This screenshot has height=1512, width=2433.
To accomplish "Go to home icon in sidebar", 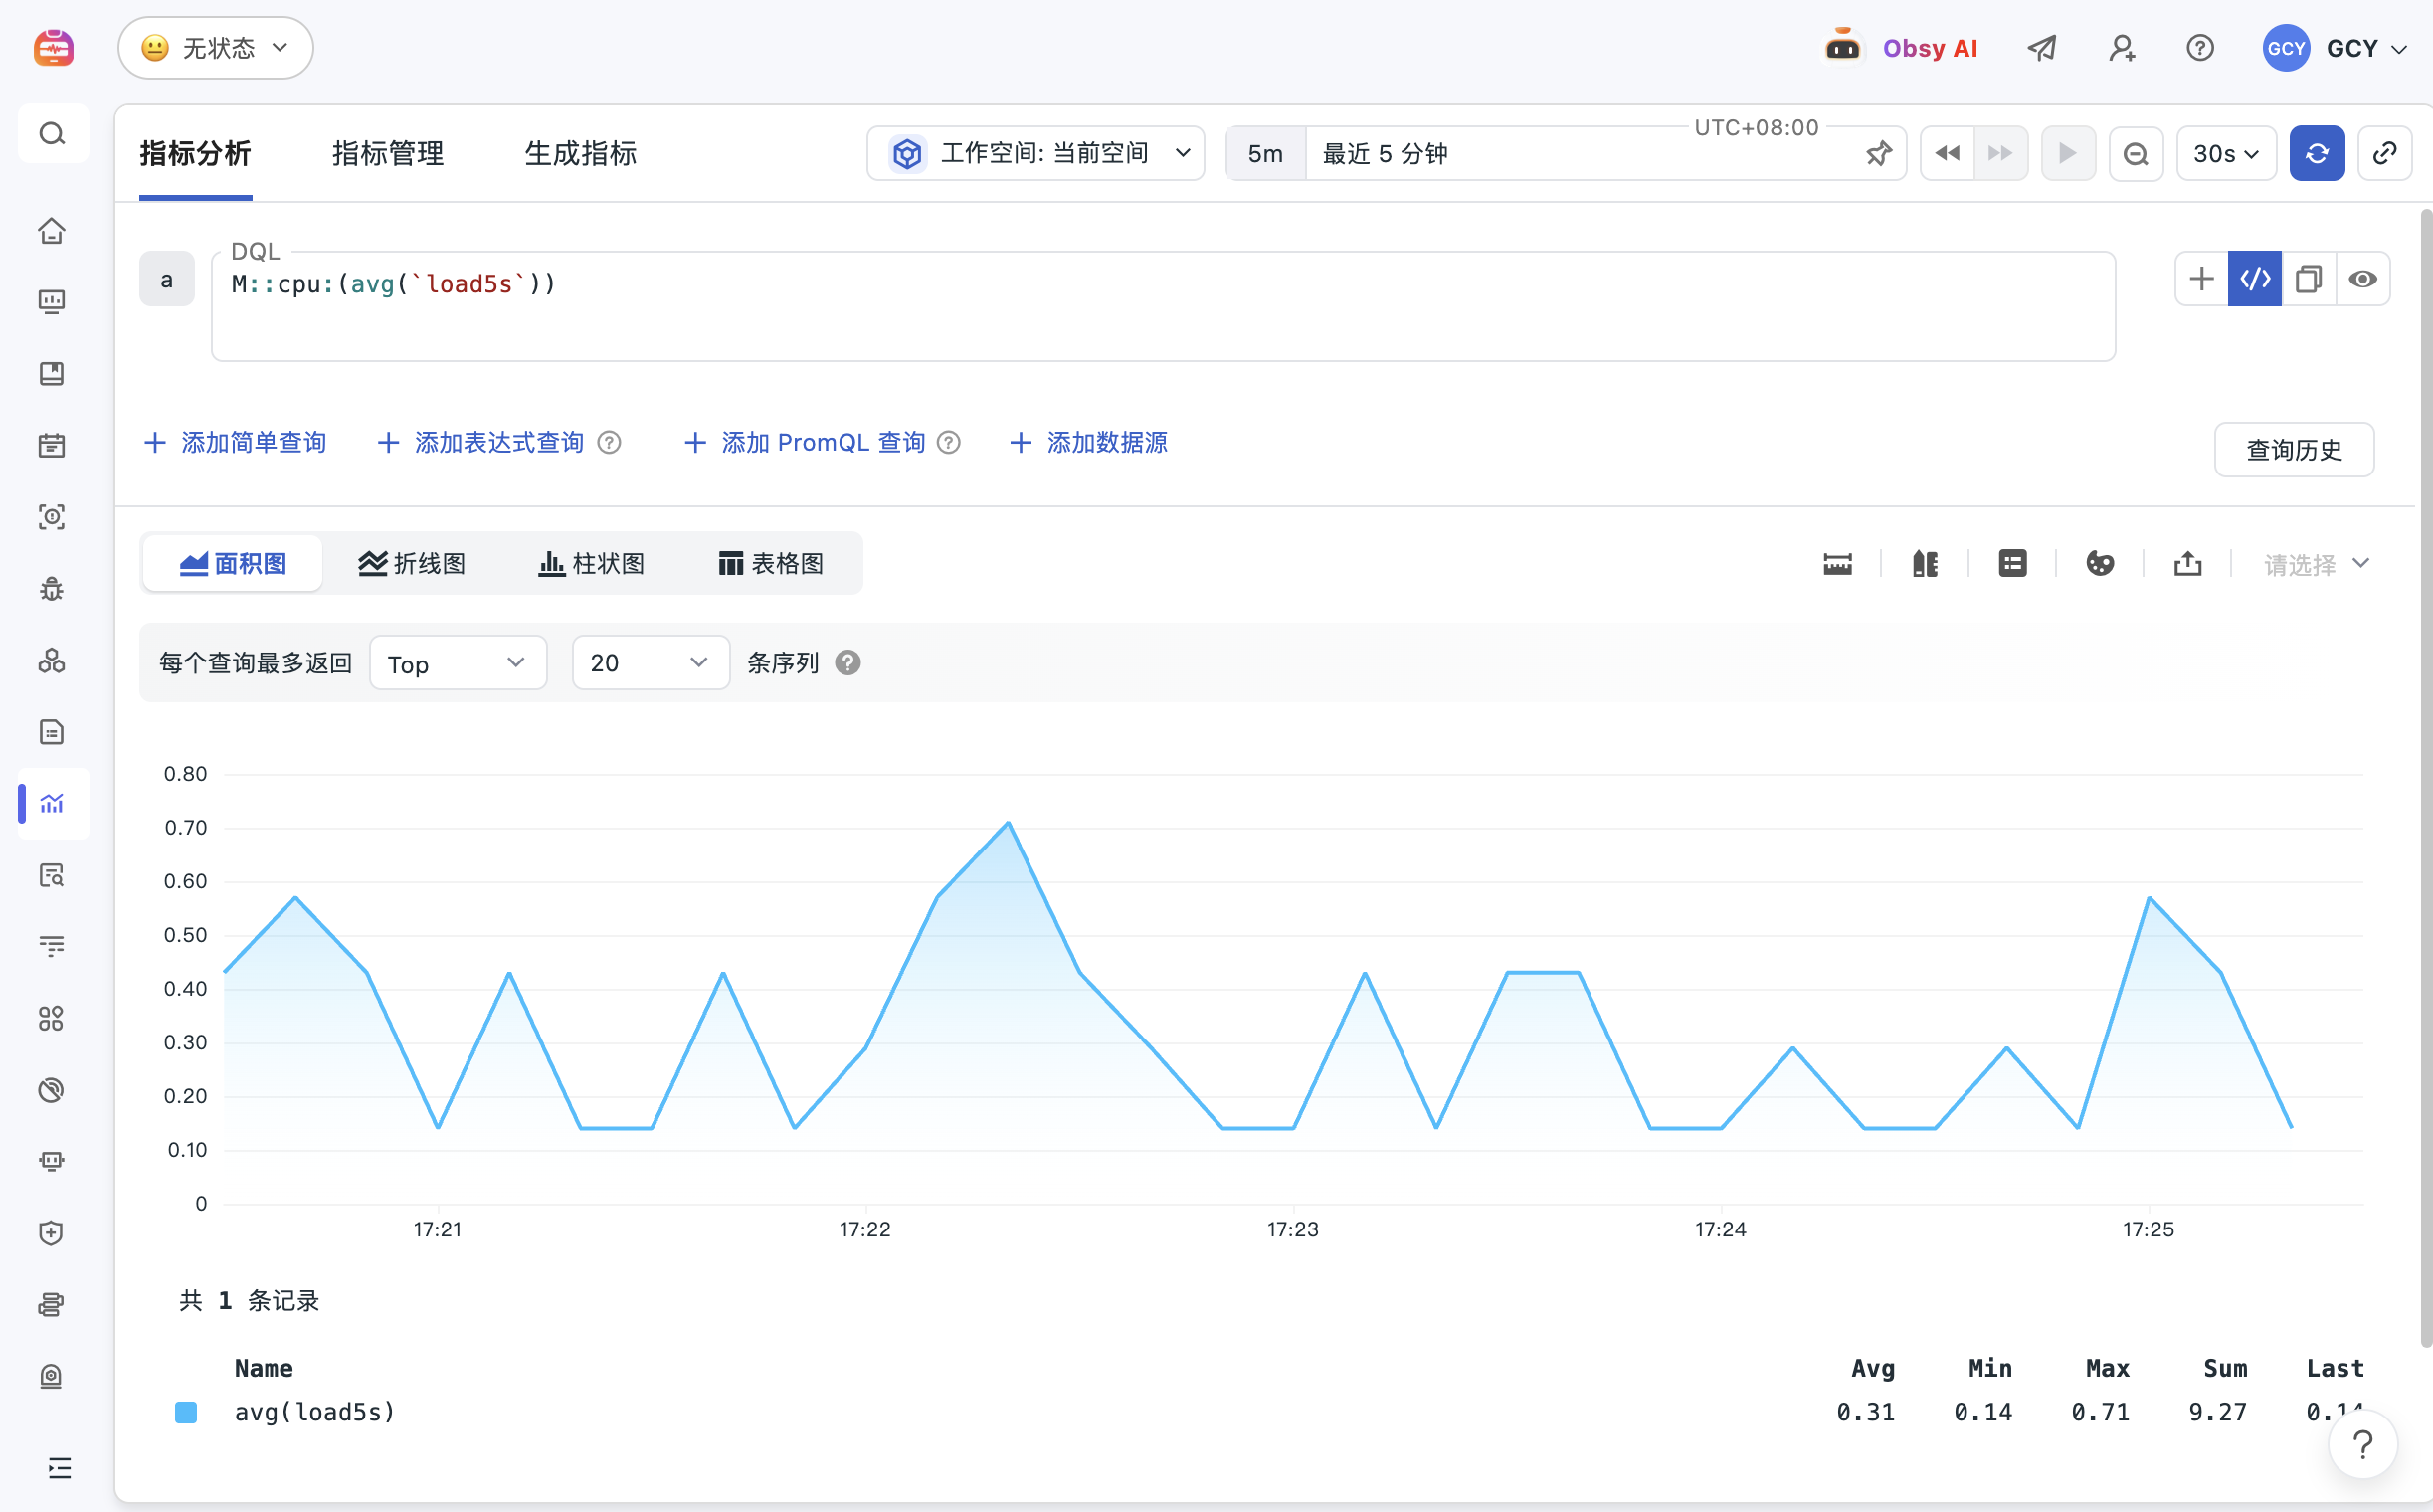I will pos(52,231).
